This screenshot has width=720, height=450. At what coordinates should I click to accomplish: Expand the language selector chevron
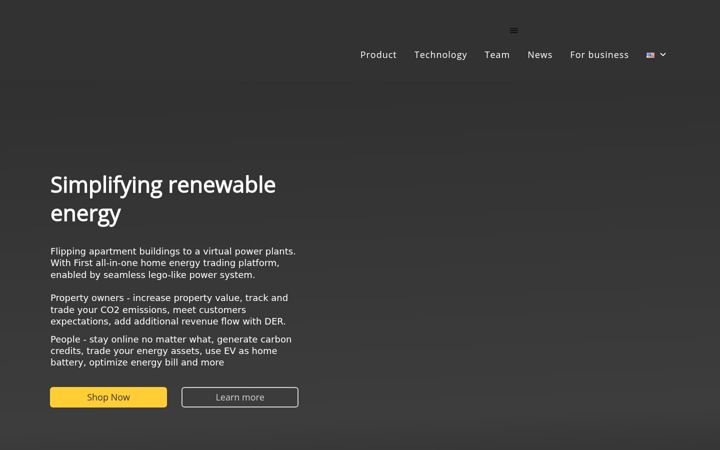tap(663, 54)
